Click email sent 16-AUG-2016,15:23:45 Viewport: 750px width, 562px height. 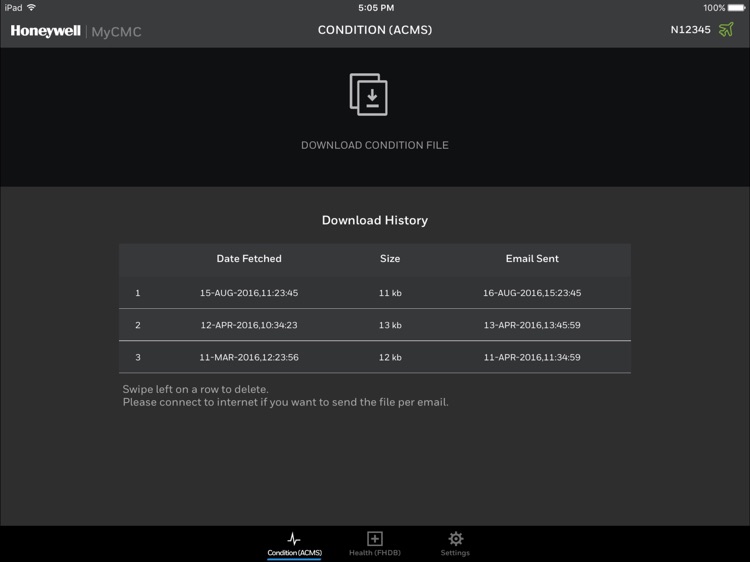[x=532, y=293]
